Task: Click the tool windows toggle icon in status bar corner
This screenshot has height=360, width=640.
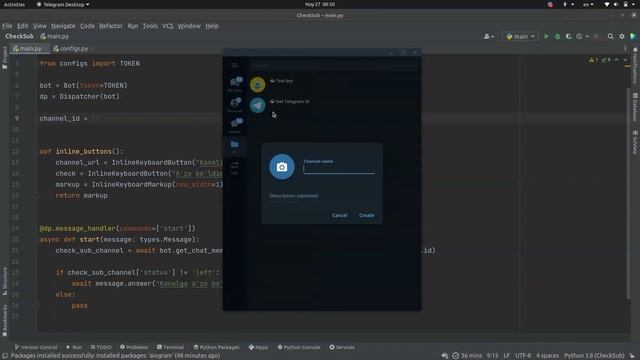Action: tap(5, 356)
